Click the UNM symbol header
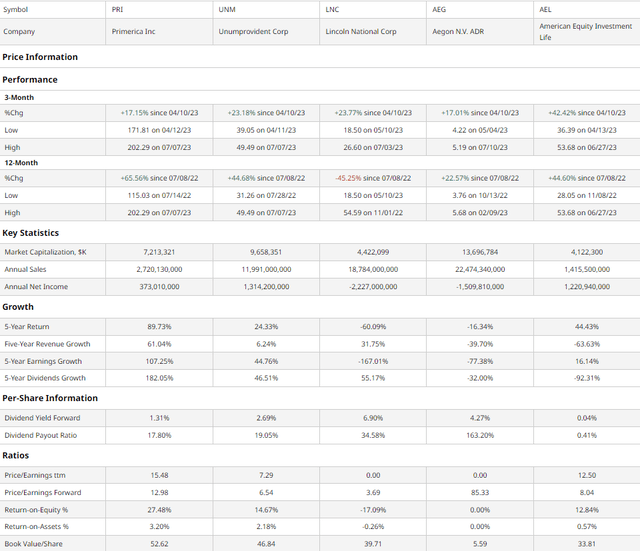The image size is (640, 551). coord(227,9)
